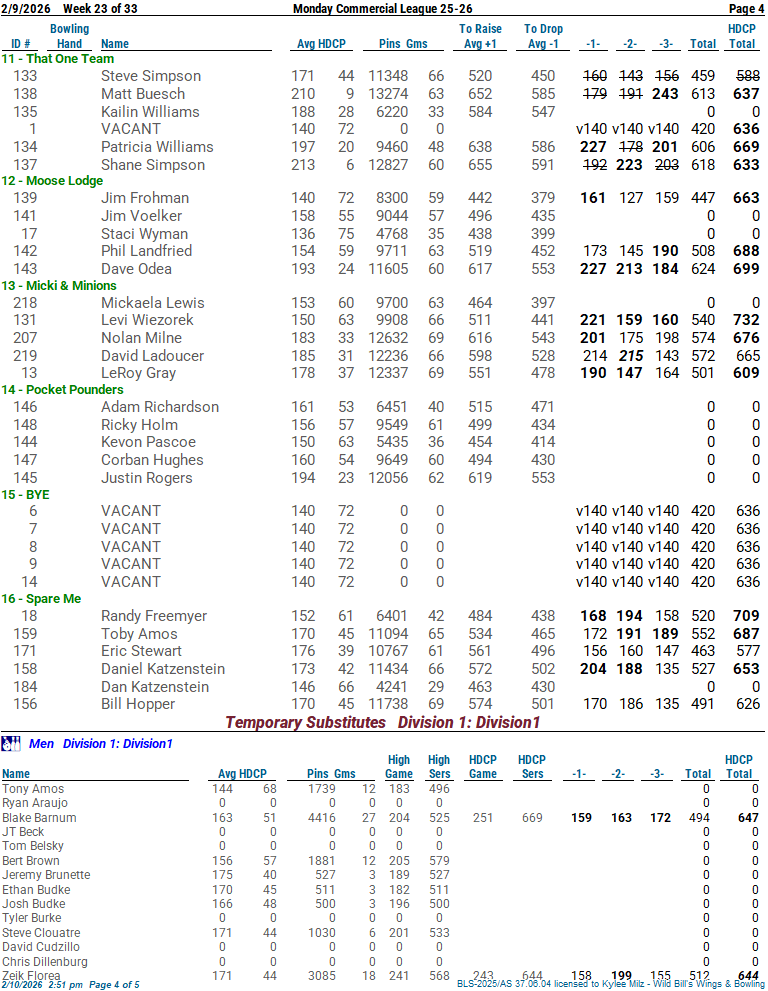Select player name LeRoy Gray
The image size is (768, 991).
tap(138, 374)
